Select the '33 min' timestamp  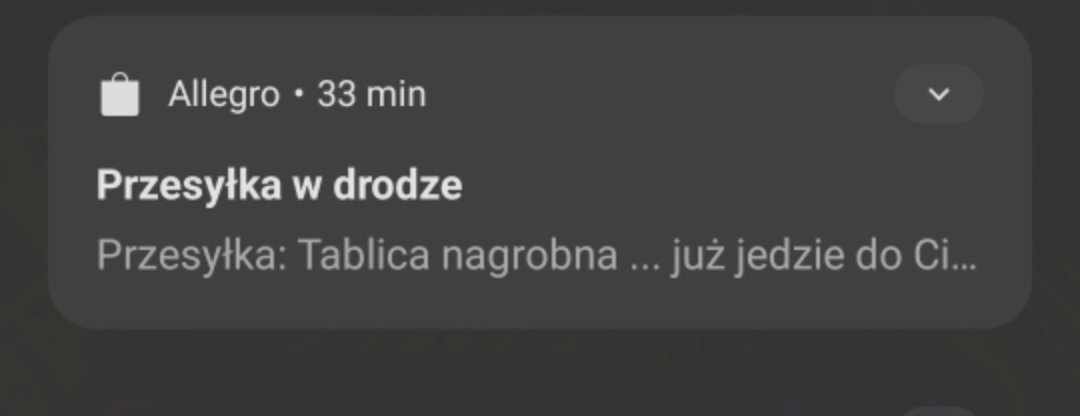click(x=371, y=94)
